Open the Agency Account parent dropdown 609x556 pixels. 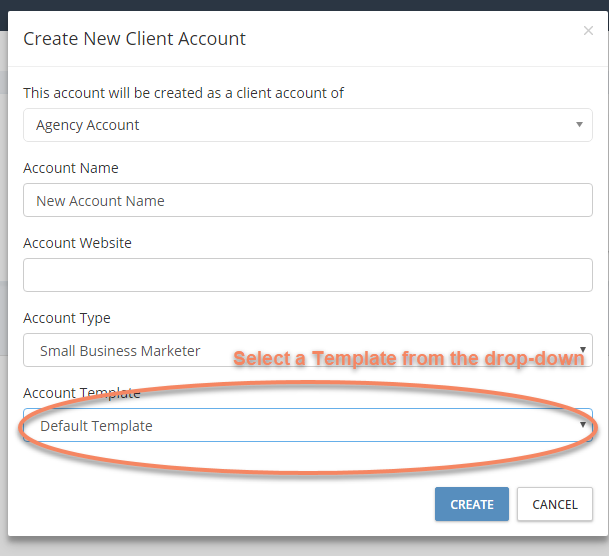[x=308, y=125]
